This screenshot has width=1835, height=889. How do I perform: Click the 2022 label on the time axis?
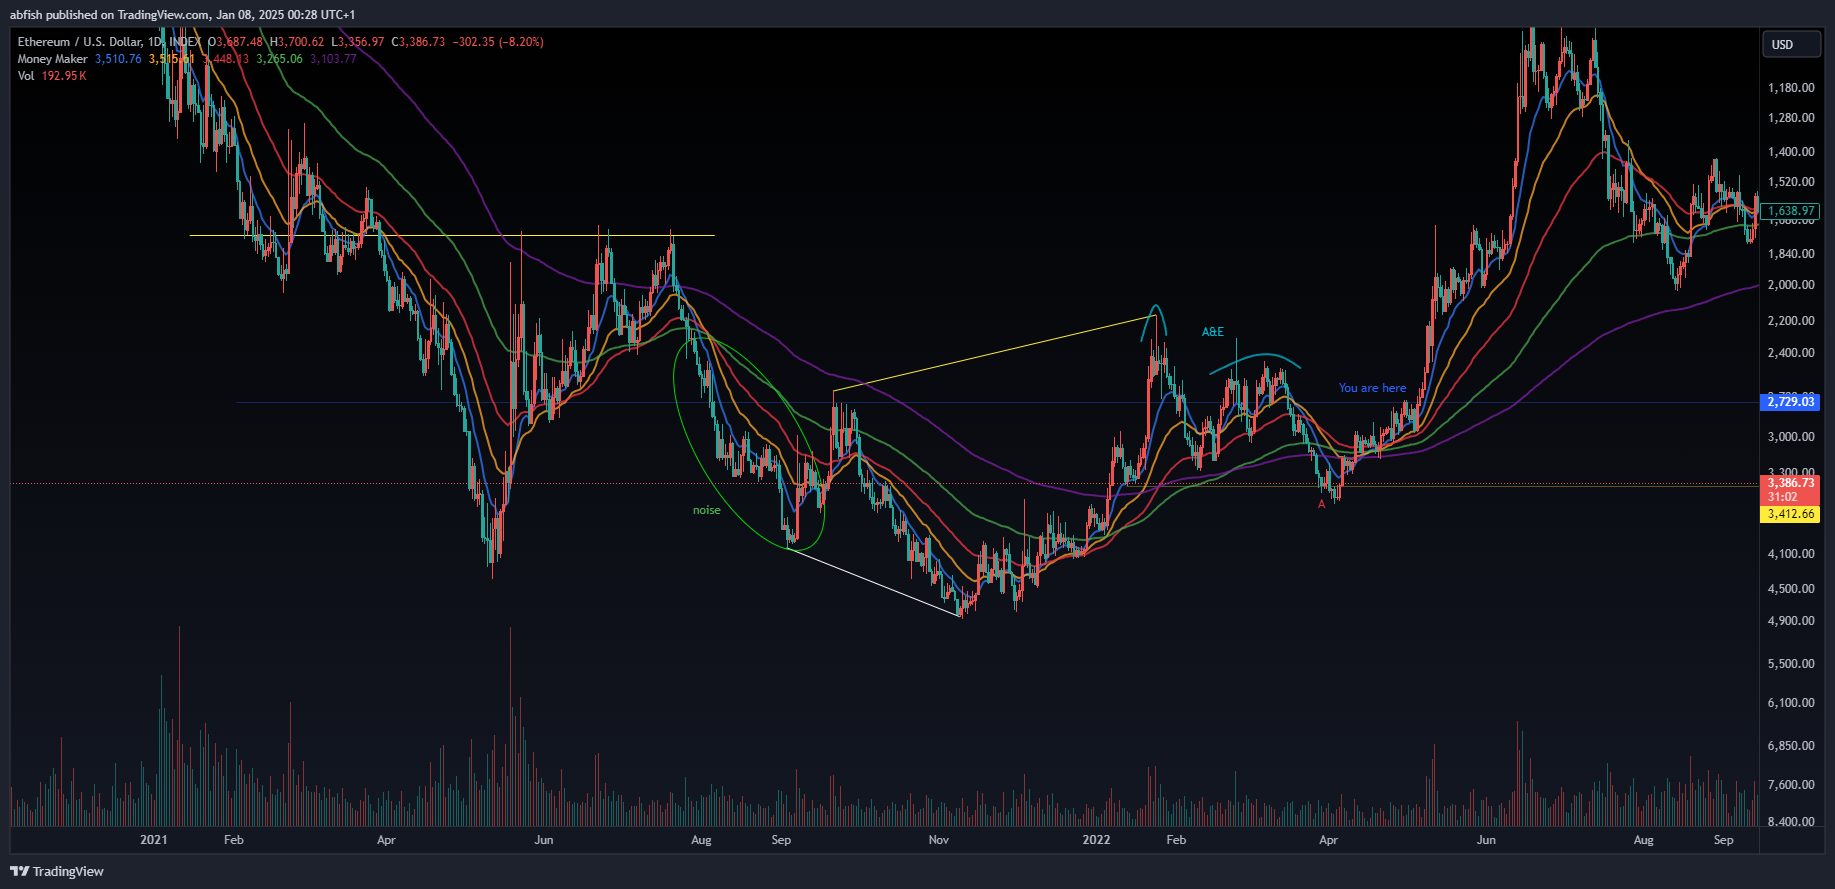(1097, 840)
